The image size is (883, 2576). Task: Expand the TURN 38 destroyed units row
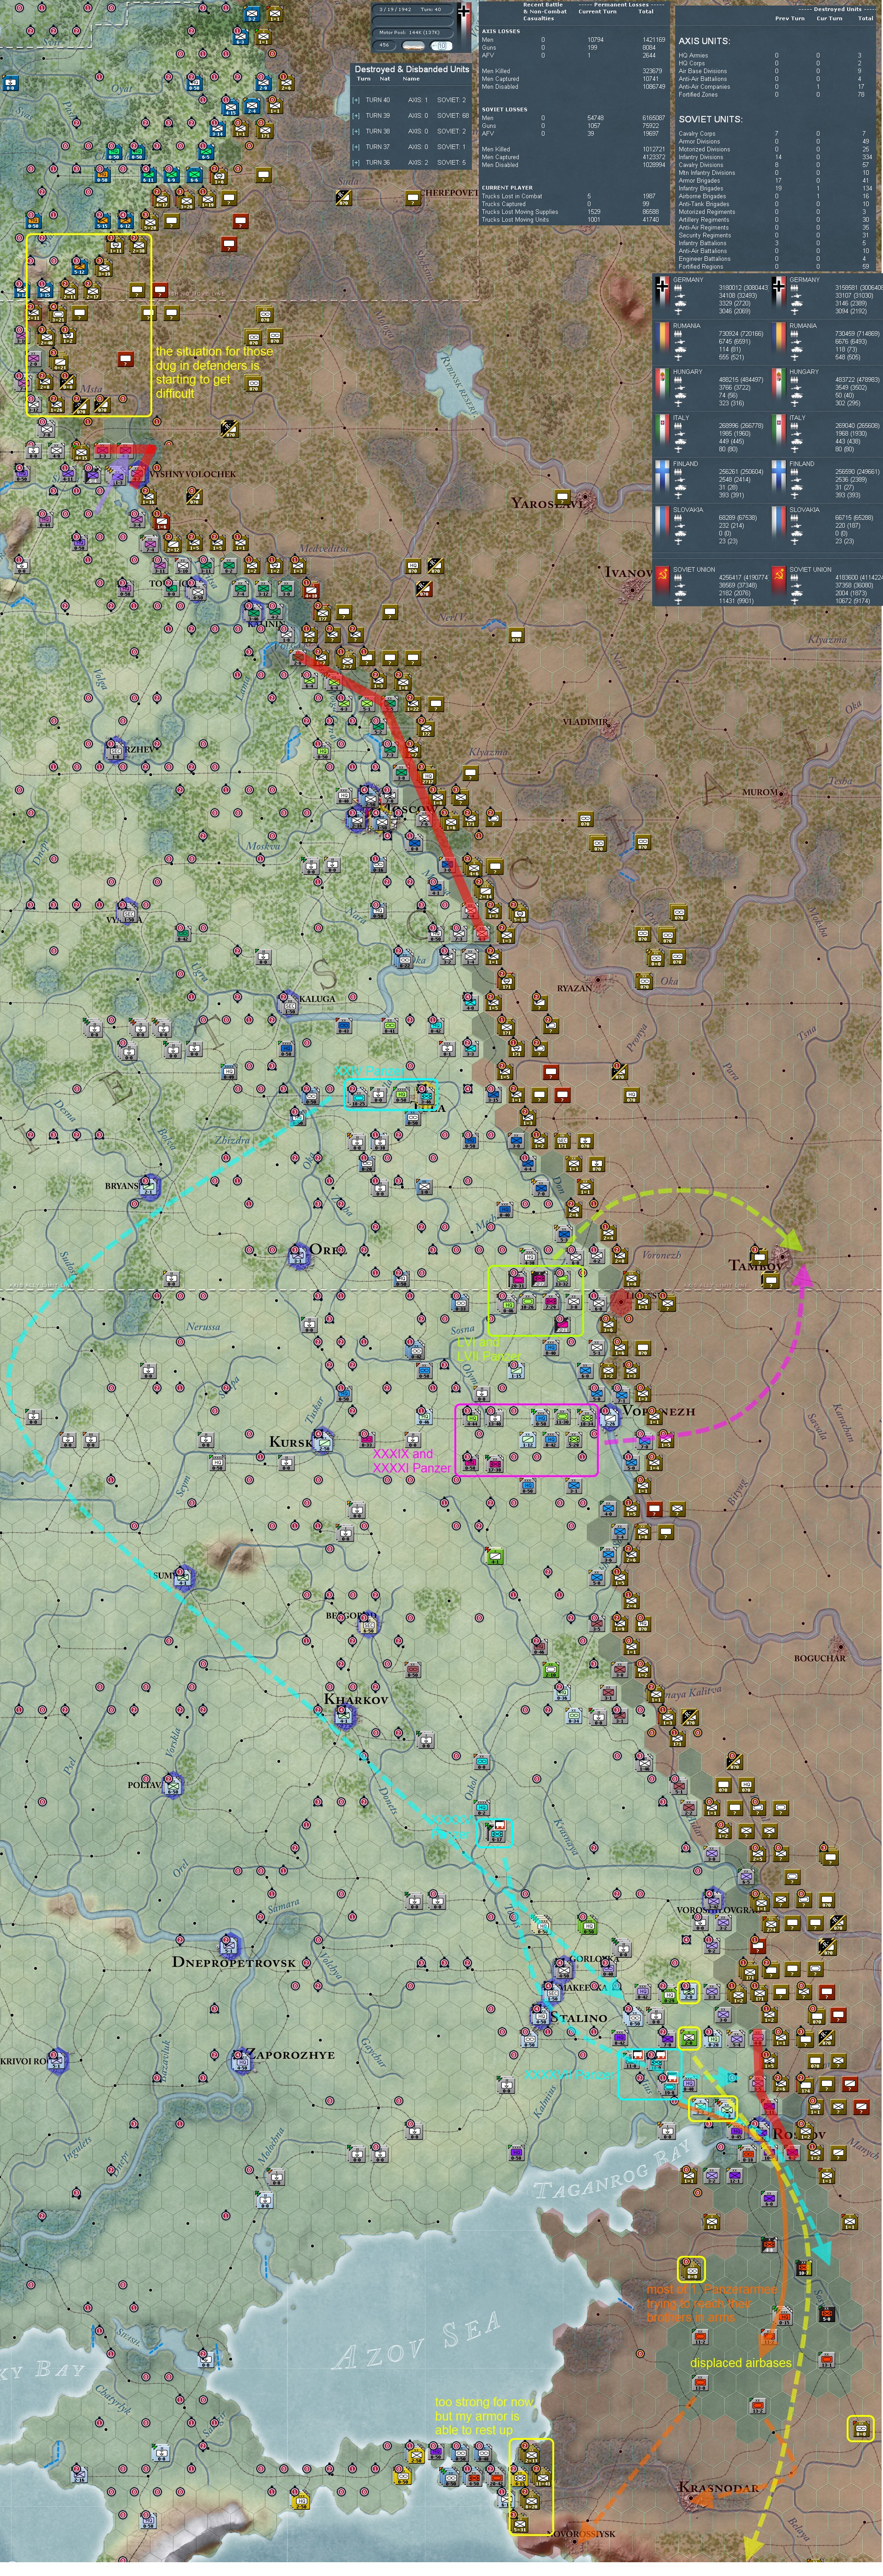click(357, 131)
